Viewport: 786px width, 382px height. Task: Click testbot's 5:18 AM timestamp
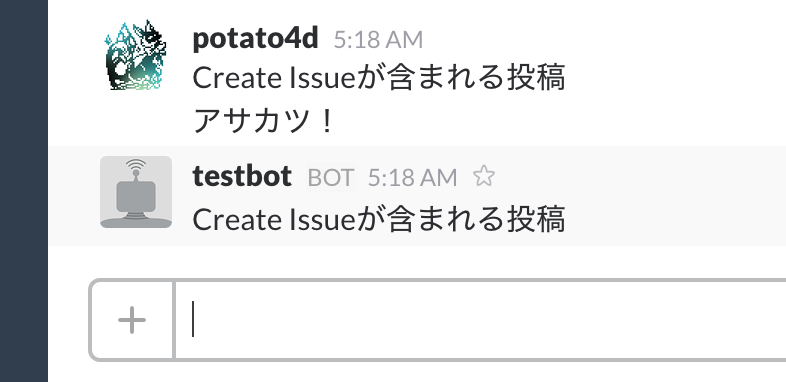(413, 177)
